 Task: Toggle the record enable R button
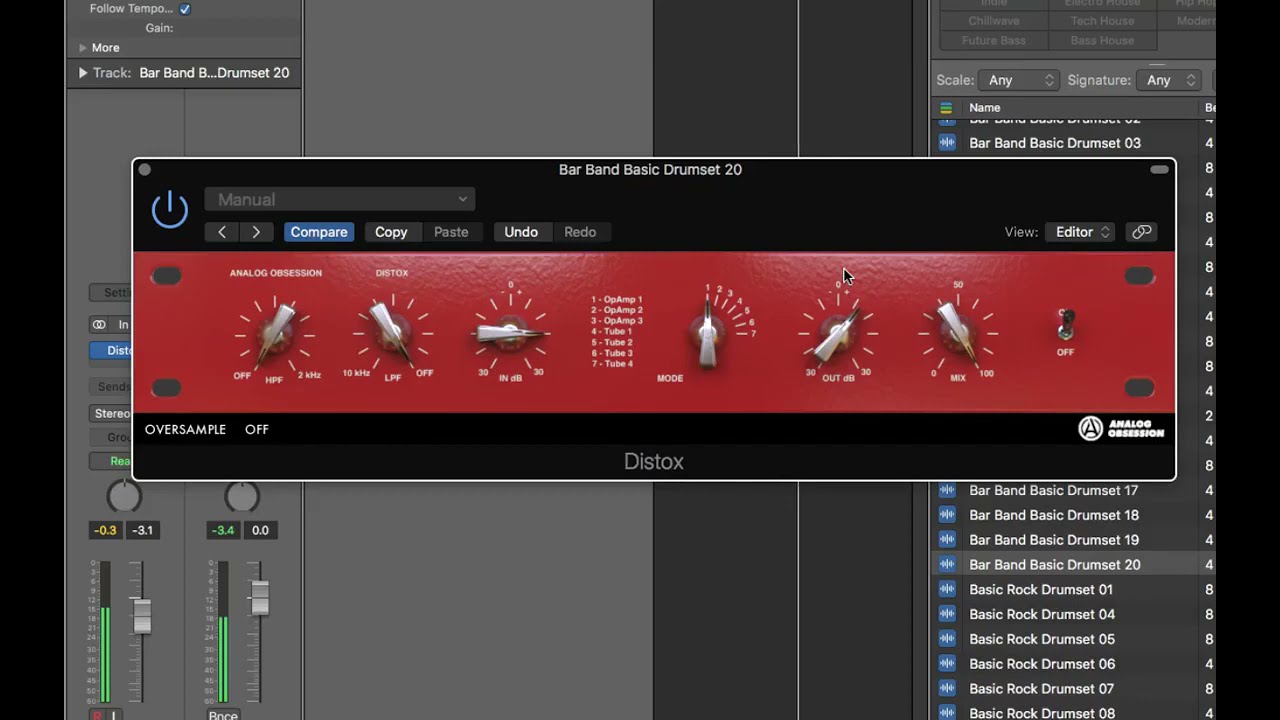pyautogui.click(x=97, y=715)
